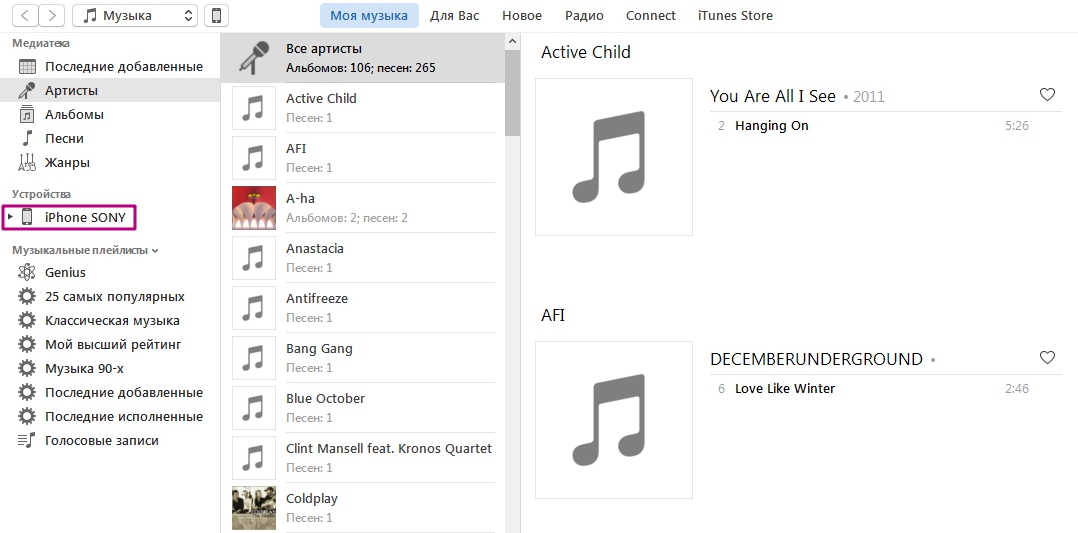1078x533 pixels.
Task: Click the artist list scrollbar thumb
Action: pos(512,93)
